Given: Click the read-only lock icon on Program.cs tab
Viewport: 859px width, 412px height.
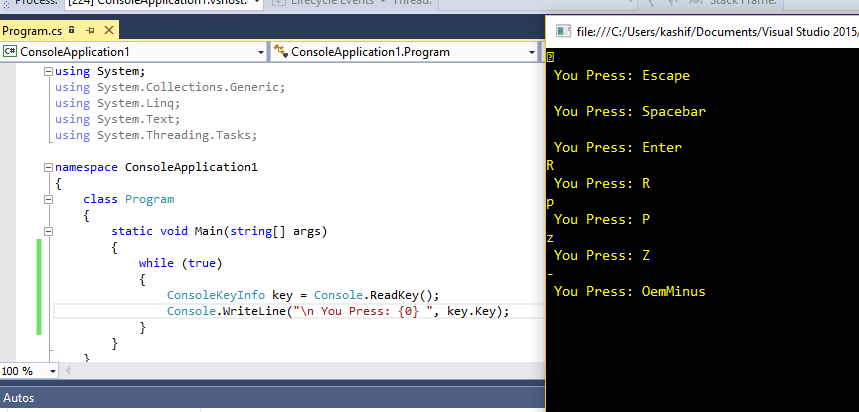Looking at the screenshot, I should click(71, 30).
